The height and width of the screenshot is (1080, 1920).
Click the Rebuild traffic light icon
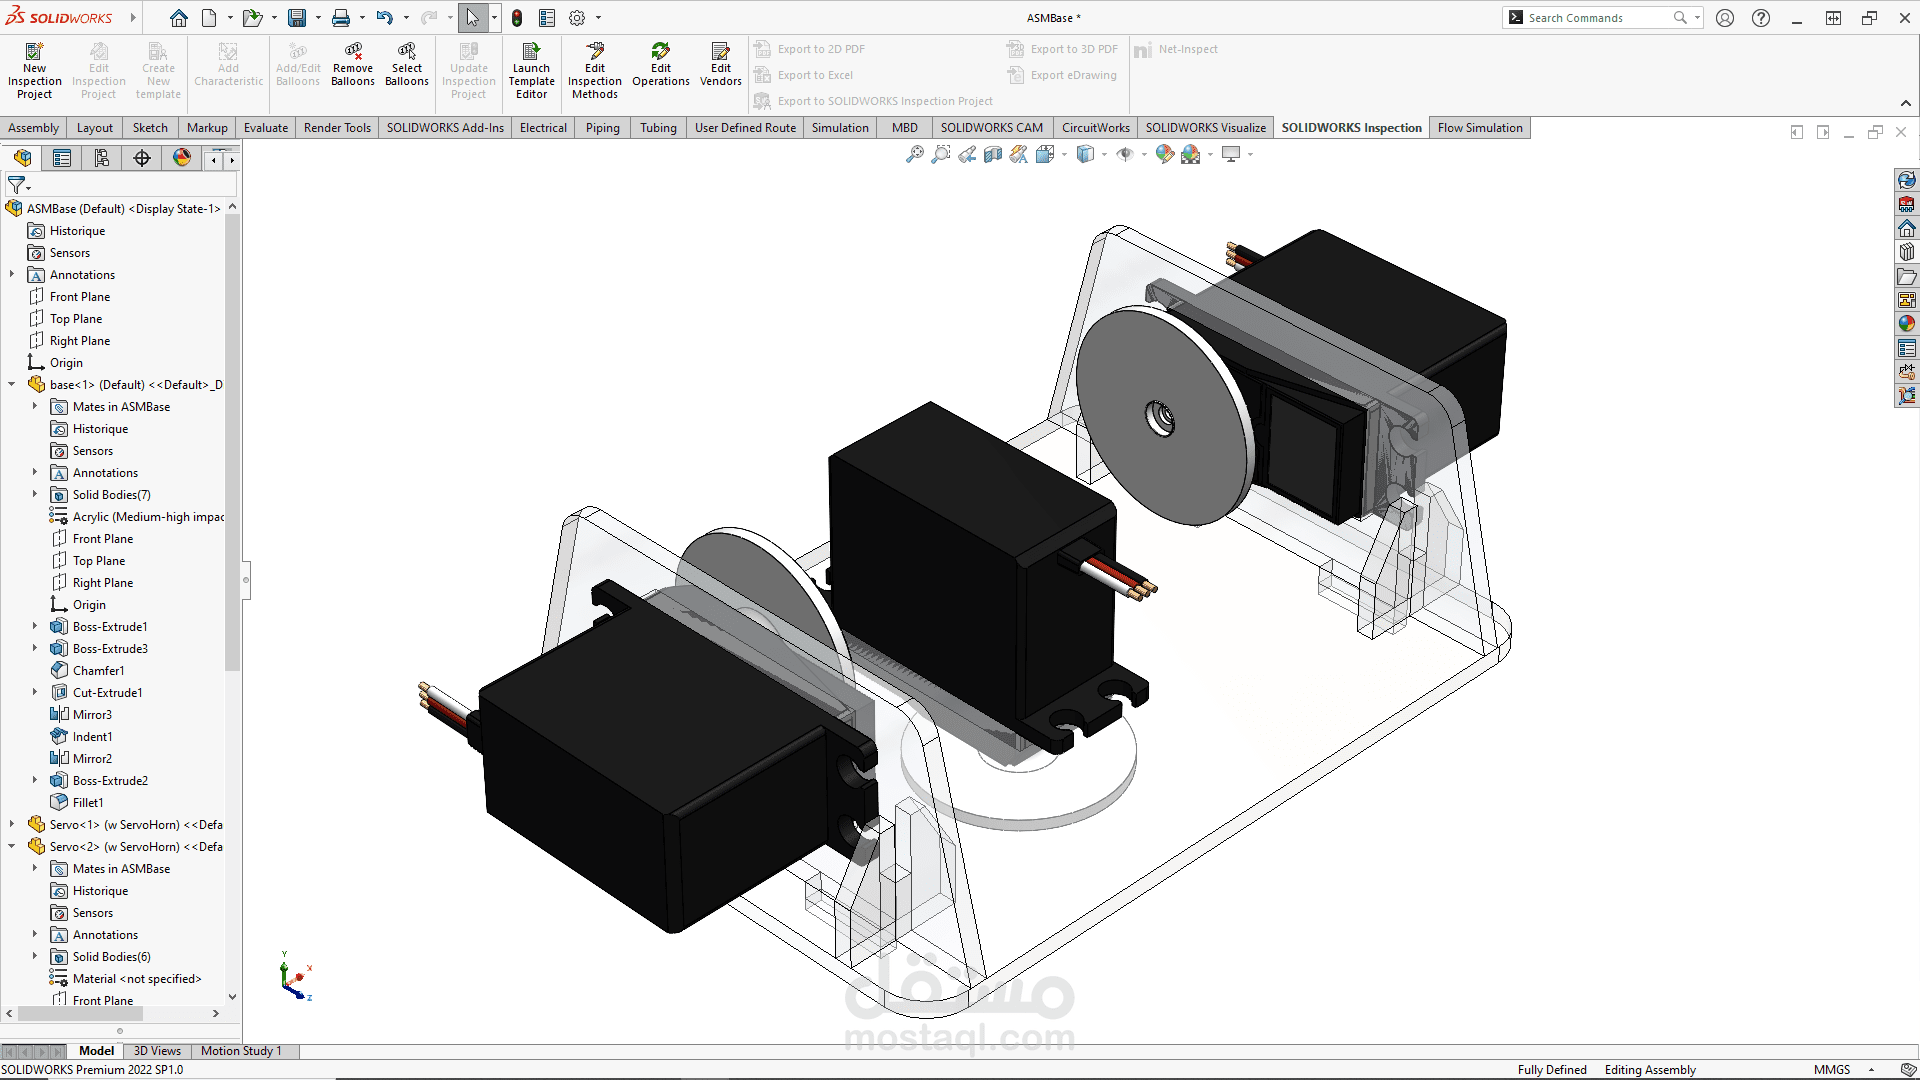click(517, 18)
